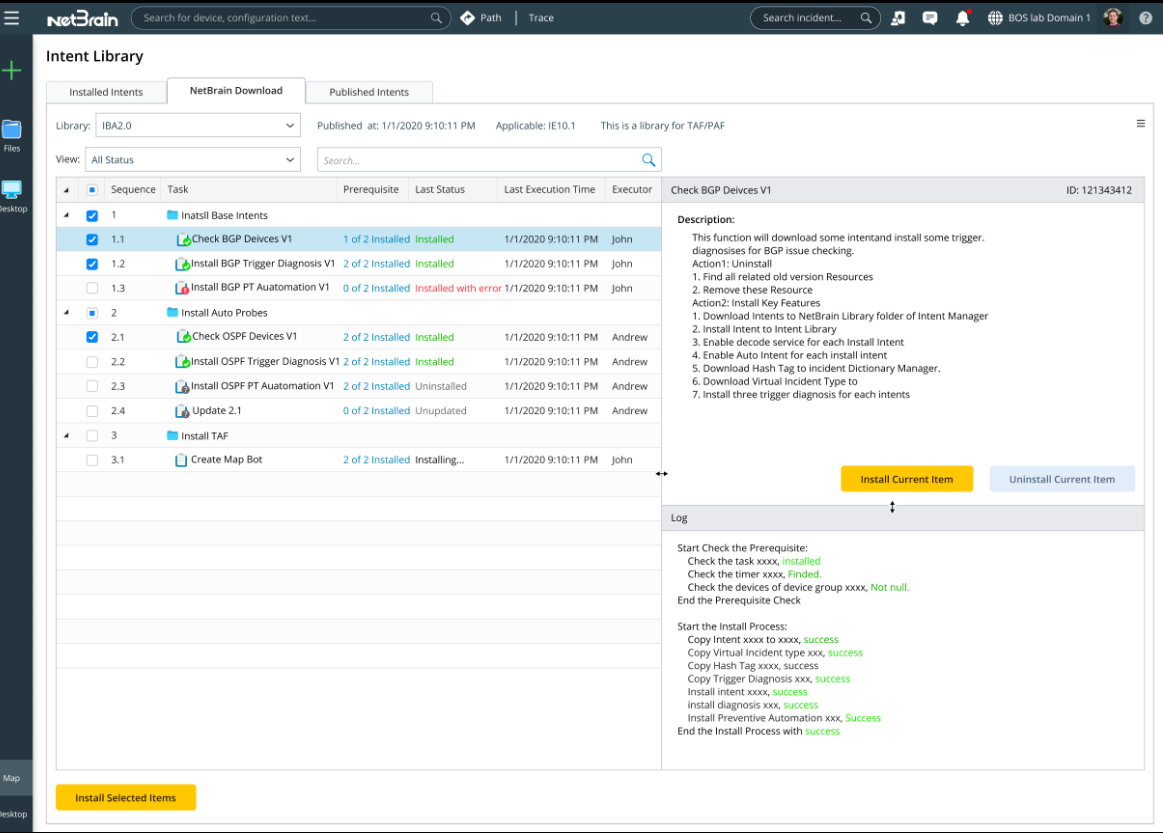
Task: Click the incident search magnifier icon
Action: tap(866, 18)
